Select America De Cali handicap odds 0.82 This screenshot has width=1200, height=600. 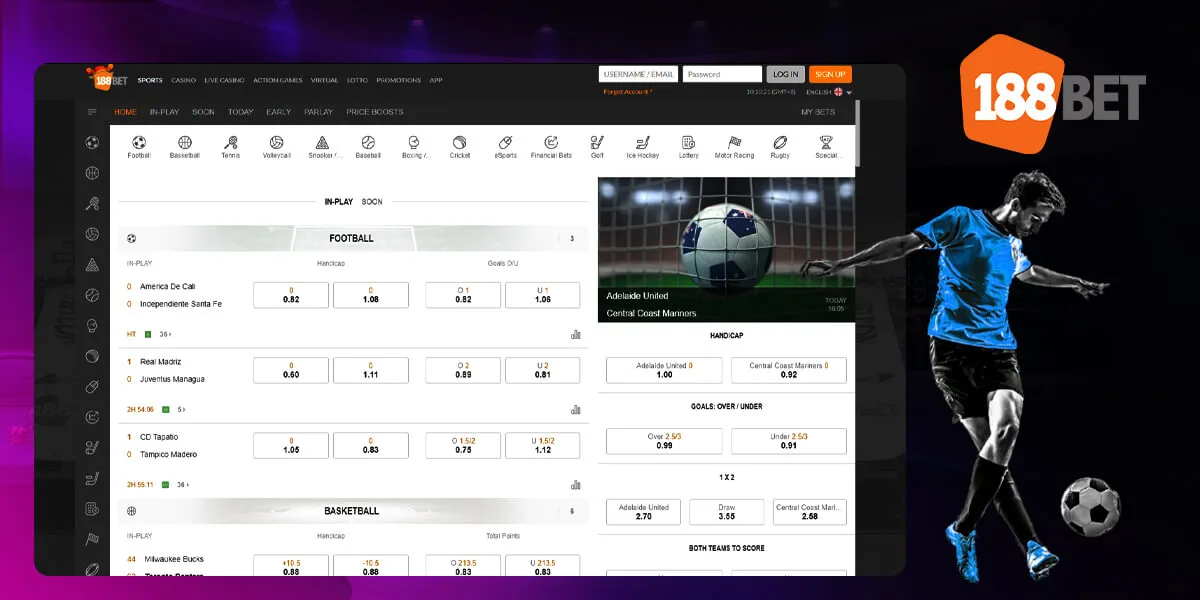point(291,295)
